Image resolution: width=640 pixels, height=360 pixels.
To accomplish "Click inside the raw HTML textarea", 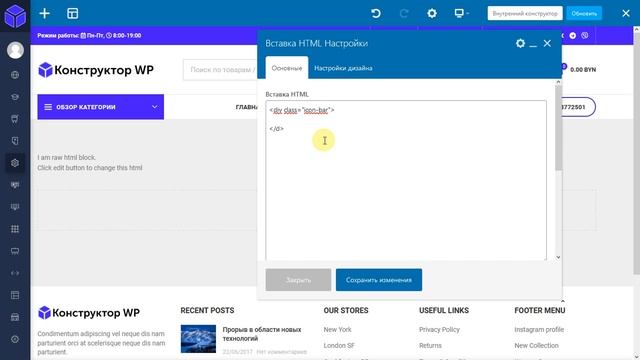I will pyautogui.click(x=406, y=180).
